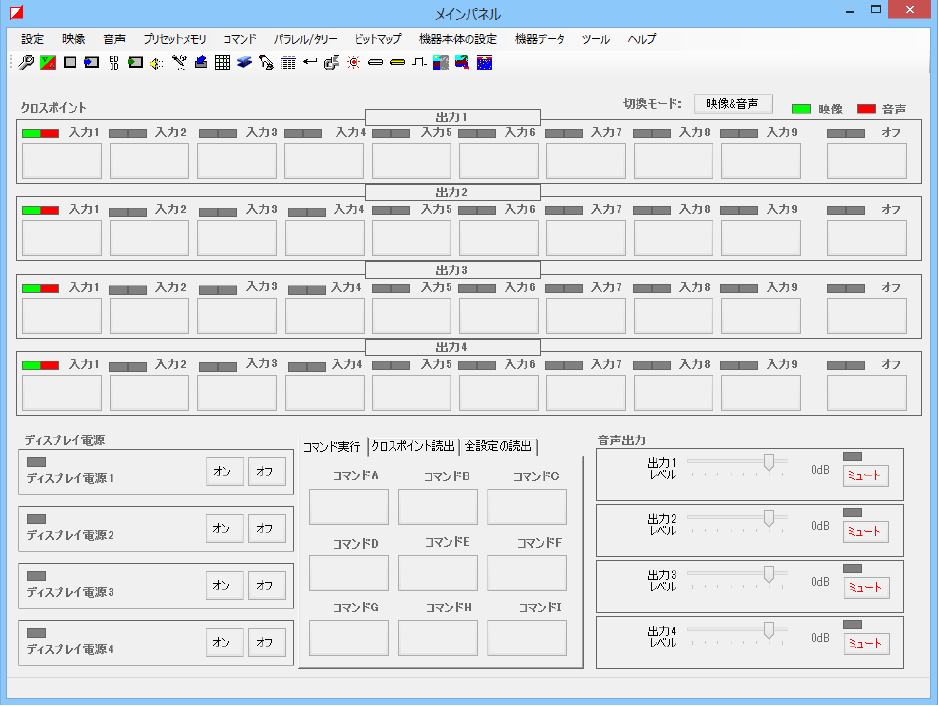Viewport: 938px width, 706px height.
Task: Switch to the クロスポイント読出 tab
Action: tap(413, 446)
